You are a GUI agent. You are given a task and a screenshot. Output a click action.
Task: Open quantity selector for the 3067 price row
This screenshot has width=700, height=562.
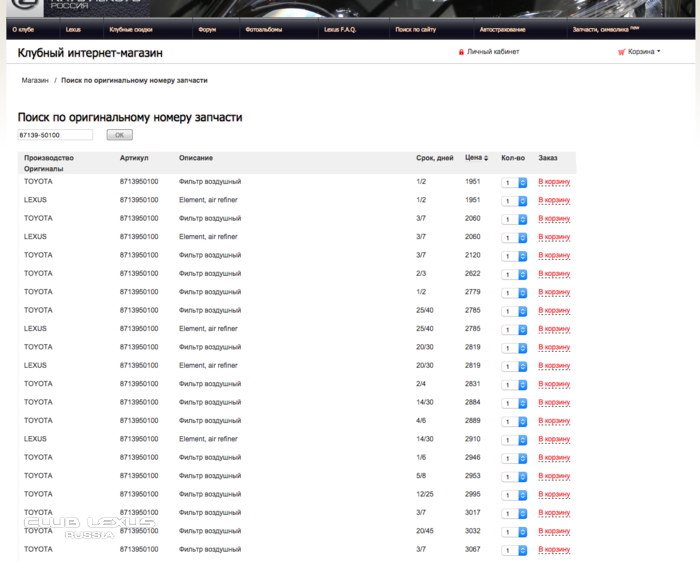coord(514,550)
